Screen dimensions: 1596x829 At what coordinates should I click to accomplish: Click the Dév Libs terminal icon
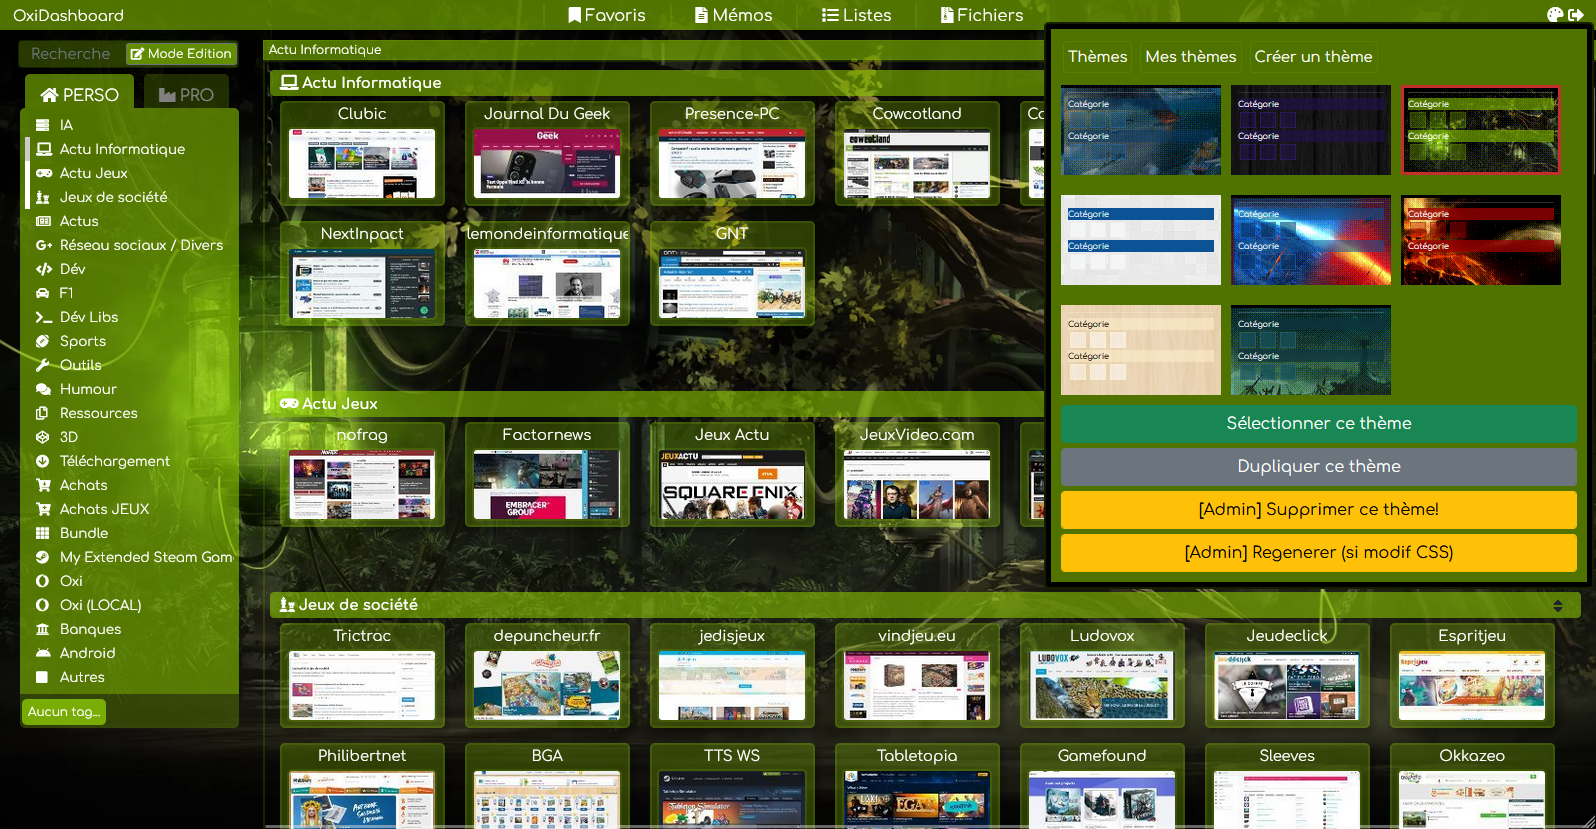click(x=43, y=317)
